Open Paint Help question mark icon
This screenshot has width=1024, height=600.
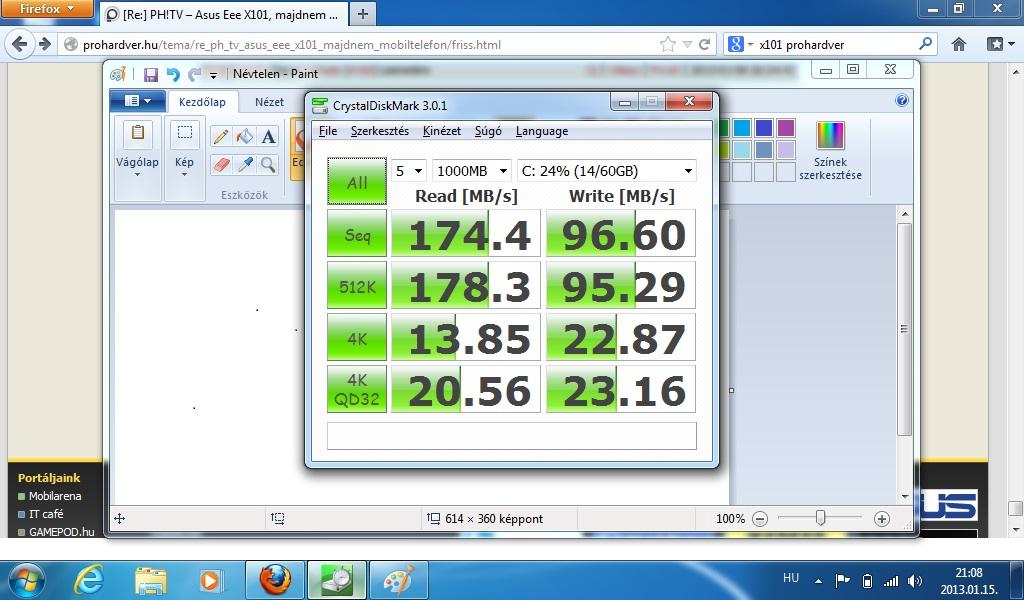[x=902, y=100]
